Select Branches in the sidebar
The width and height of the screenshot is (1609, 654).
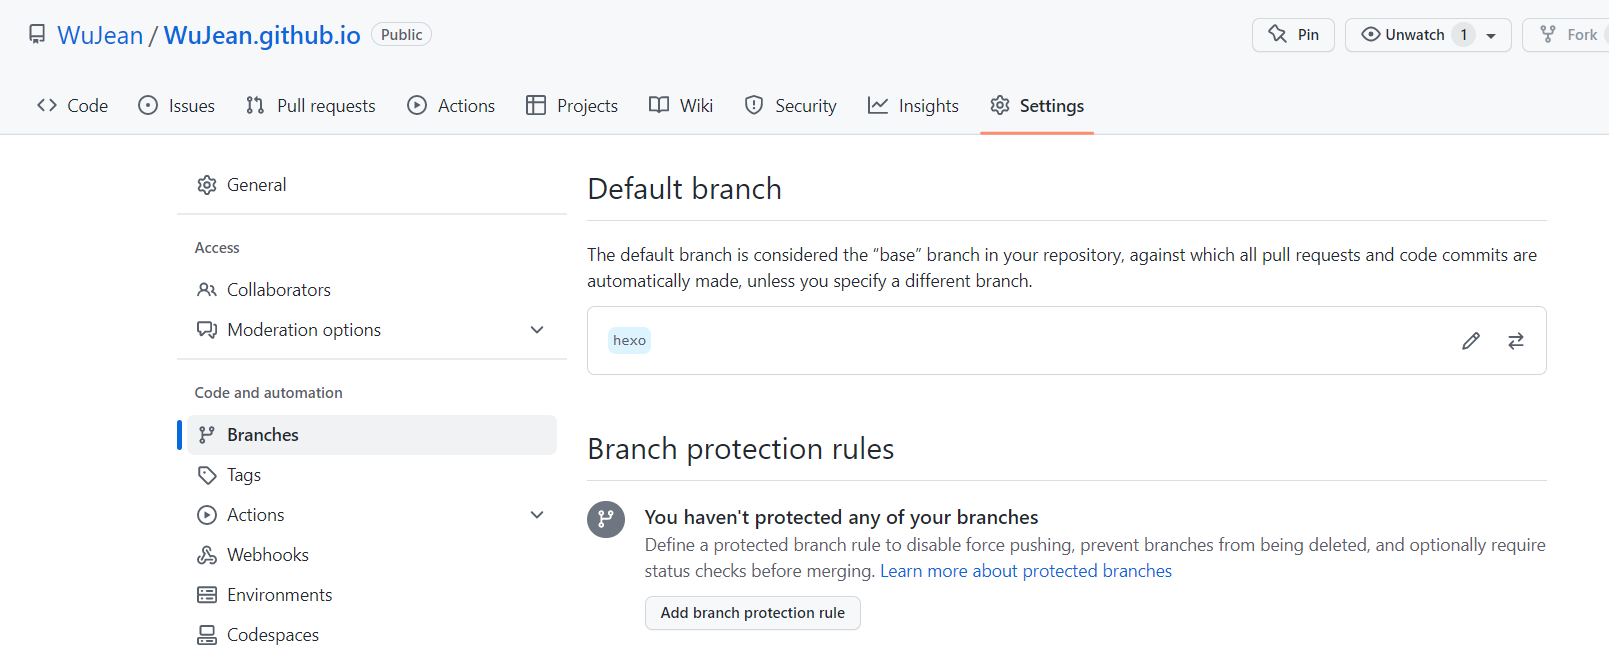372,435
